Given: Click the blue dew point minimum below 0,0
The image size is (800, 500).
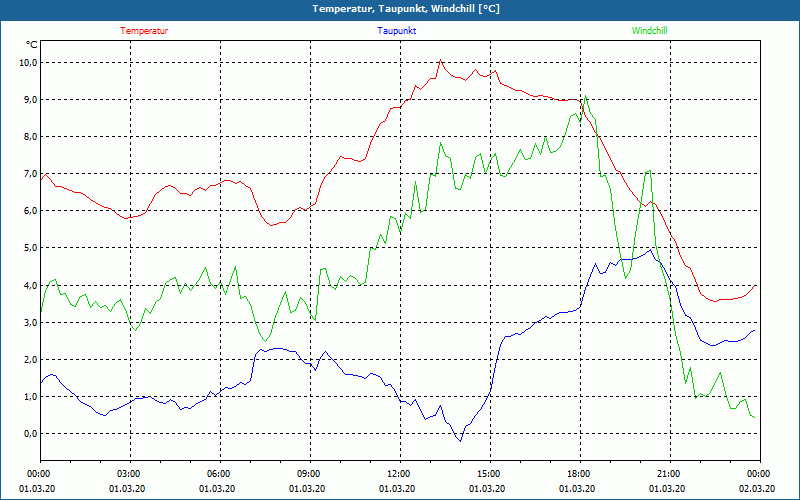Looking at the screenshot, I should pyautogui.click(x=460, y=441).
